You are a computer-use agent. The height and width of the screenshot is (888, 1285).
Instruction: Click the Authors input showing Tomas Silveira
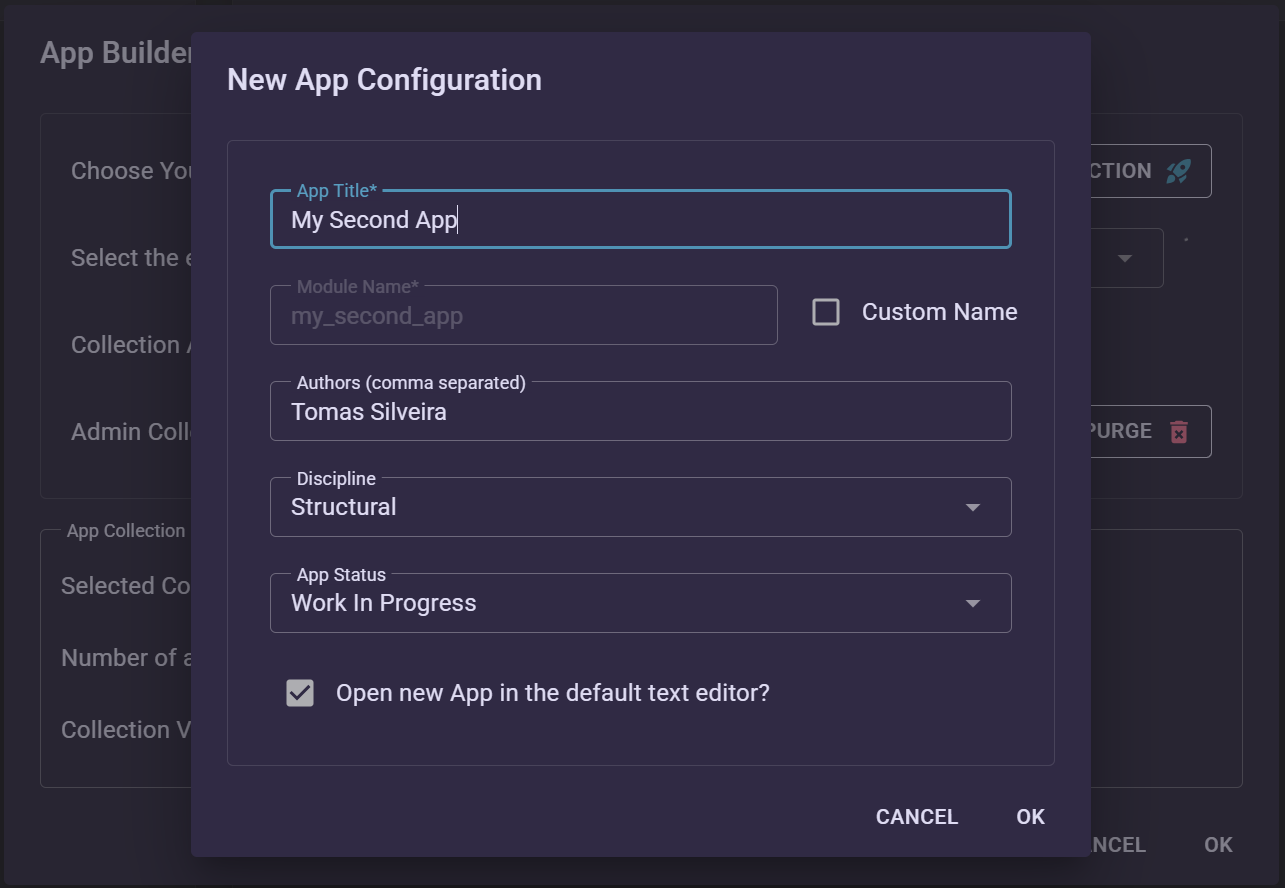[640, 411]
